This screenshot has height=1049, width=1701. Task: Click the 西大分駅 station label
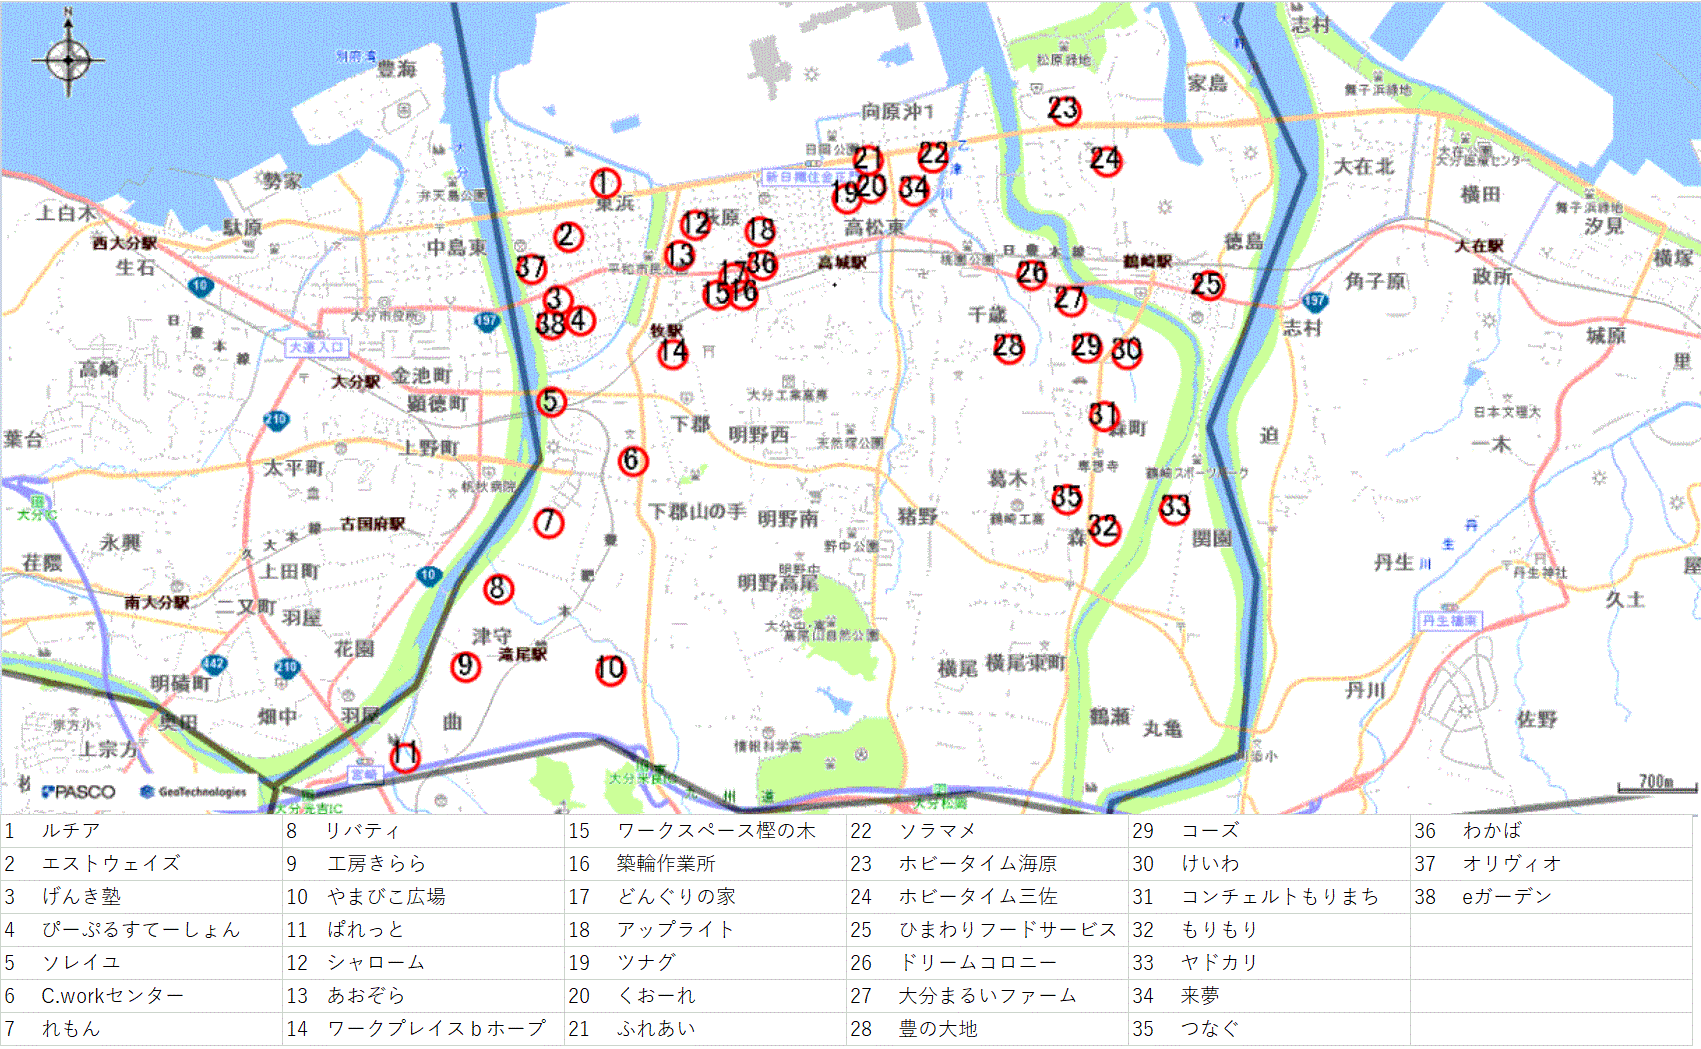click(125, 243)
